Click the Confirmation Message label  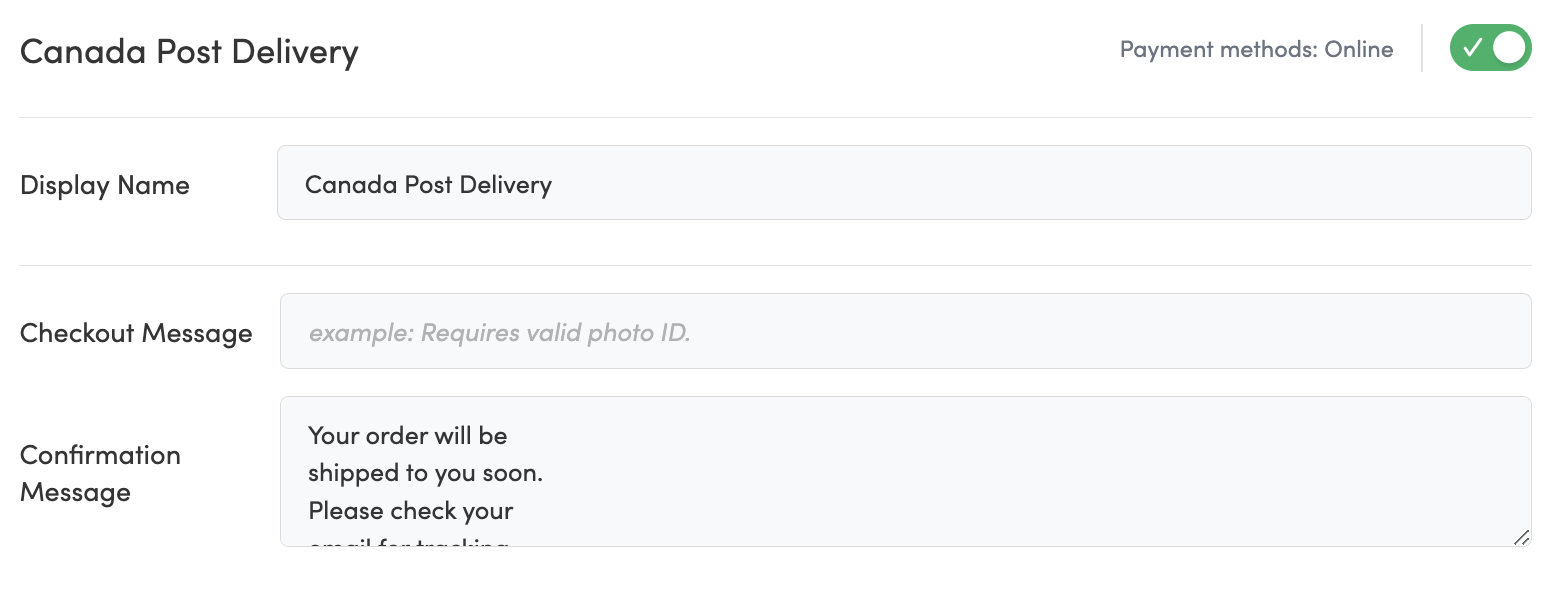(x=100, y=473)
